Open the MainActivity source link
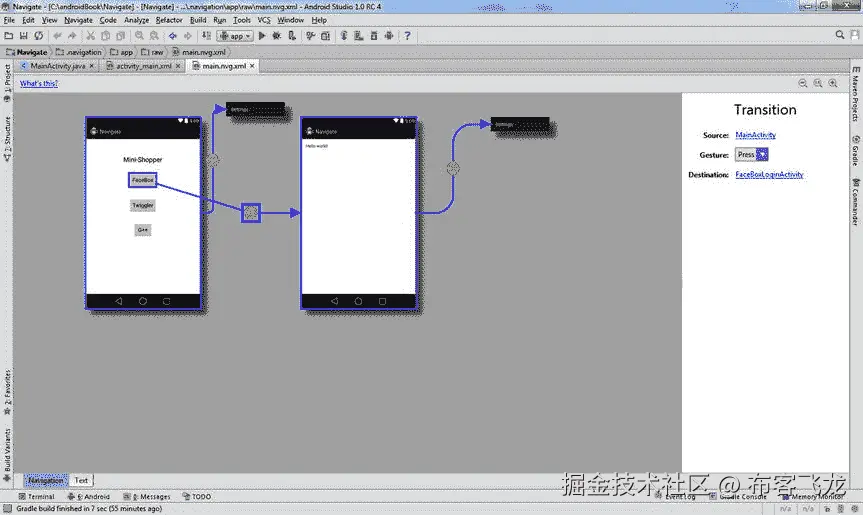The image size is (863, 515). (755, 135)
